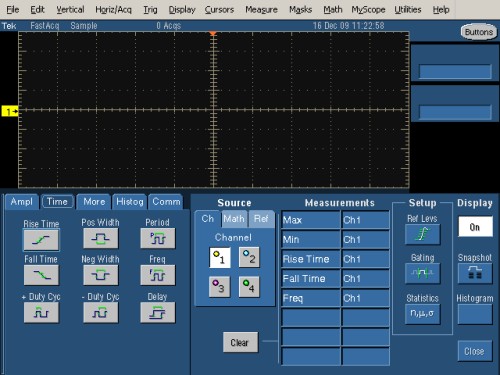500x375 pixels.
Task: Open the MyScope menu
Action: coord(368,10)
